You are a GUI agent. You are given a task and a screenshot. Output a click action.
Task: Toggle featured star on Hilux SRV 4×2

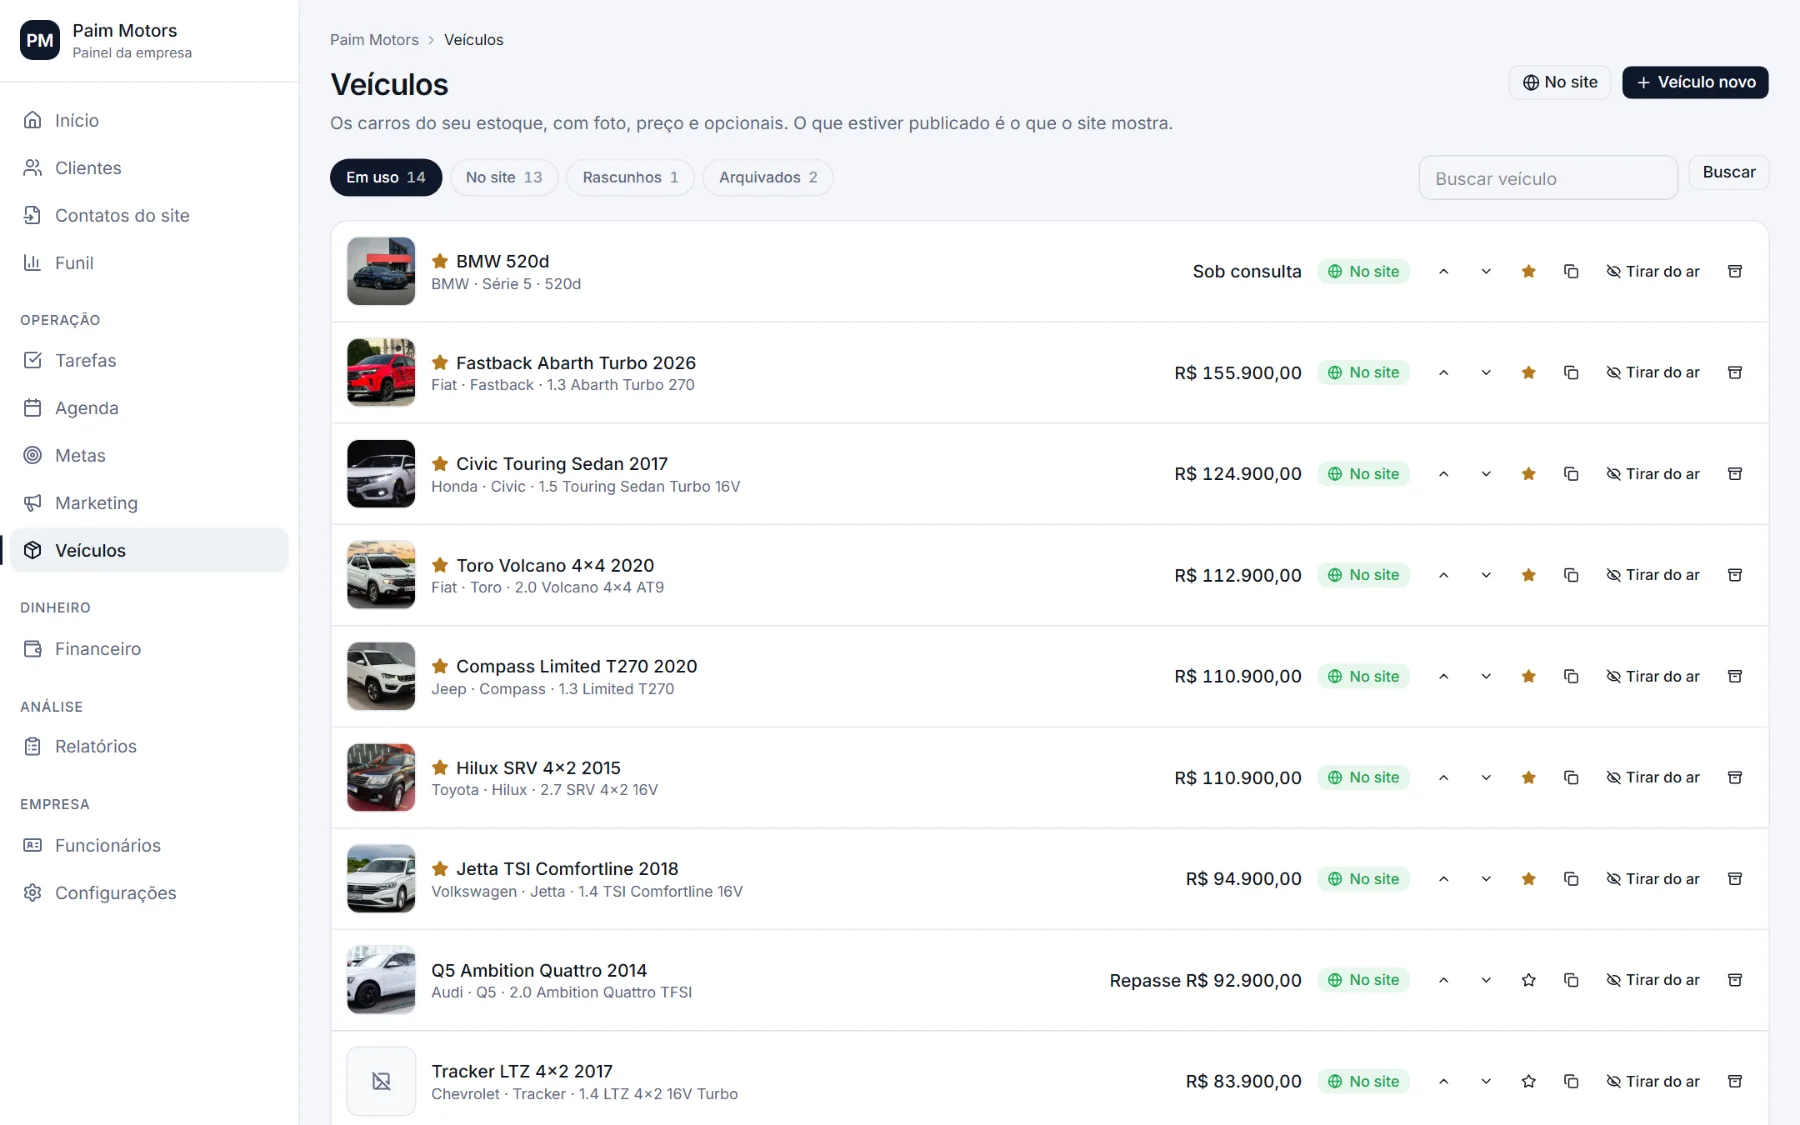(x=1528, y=778)
